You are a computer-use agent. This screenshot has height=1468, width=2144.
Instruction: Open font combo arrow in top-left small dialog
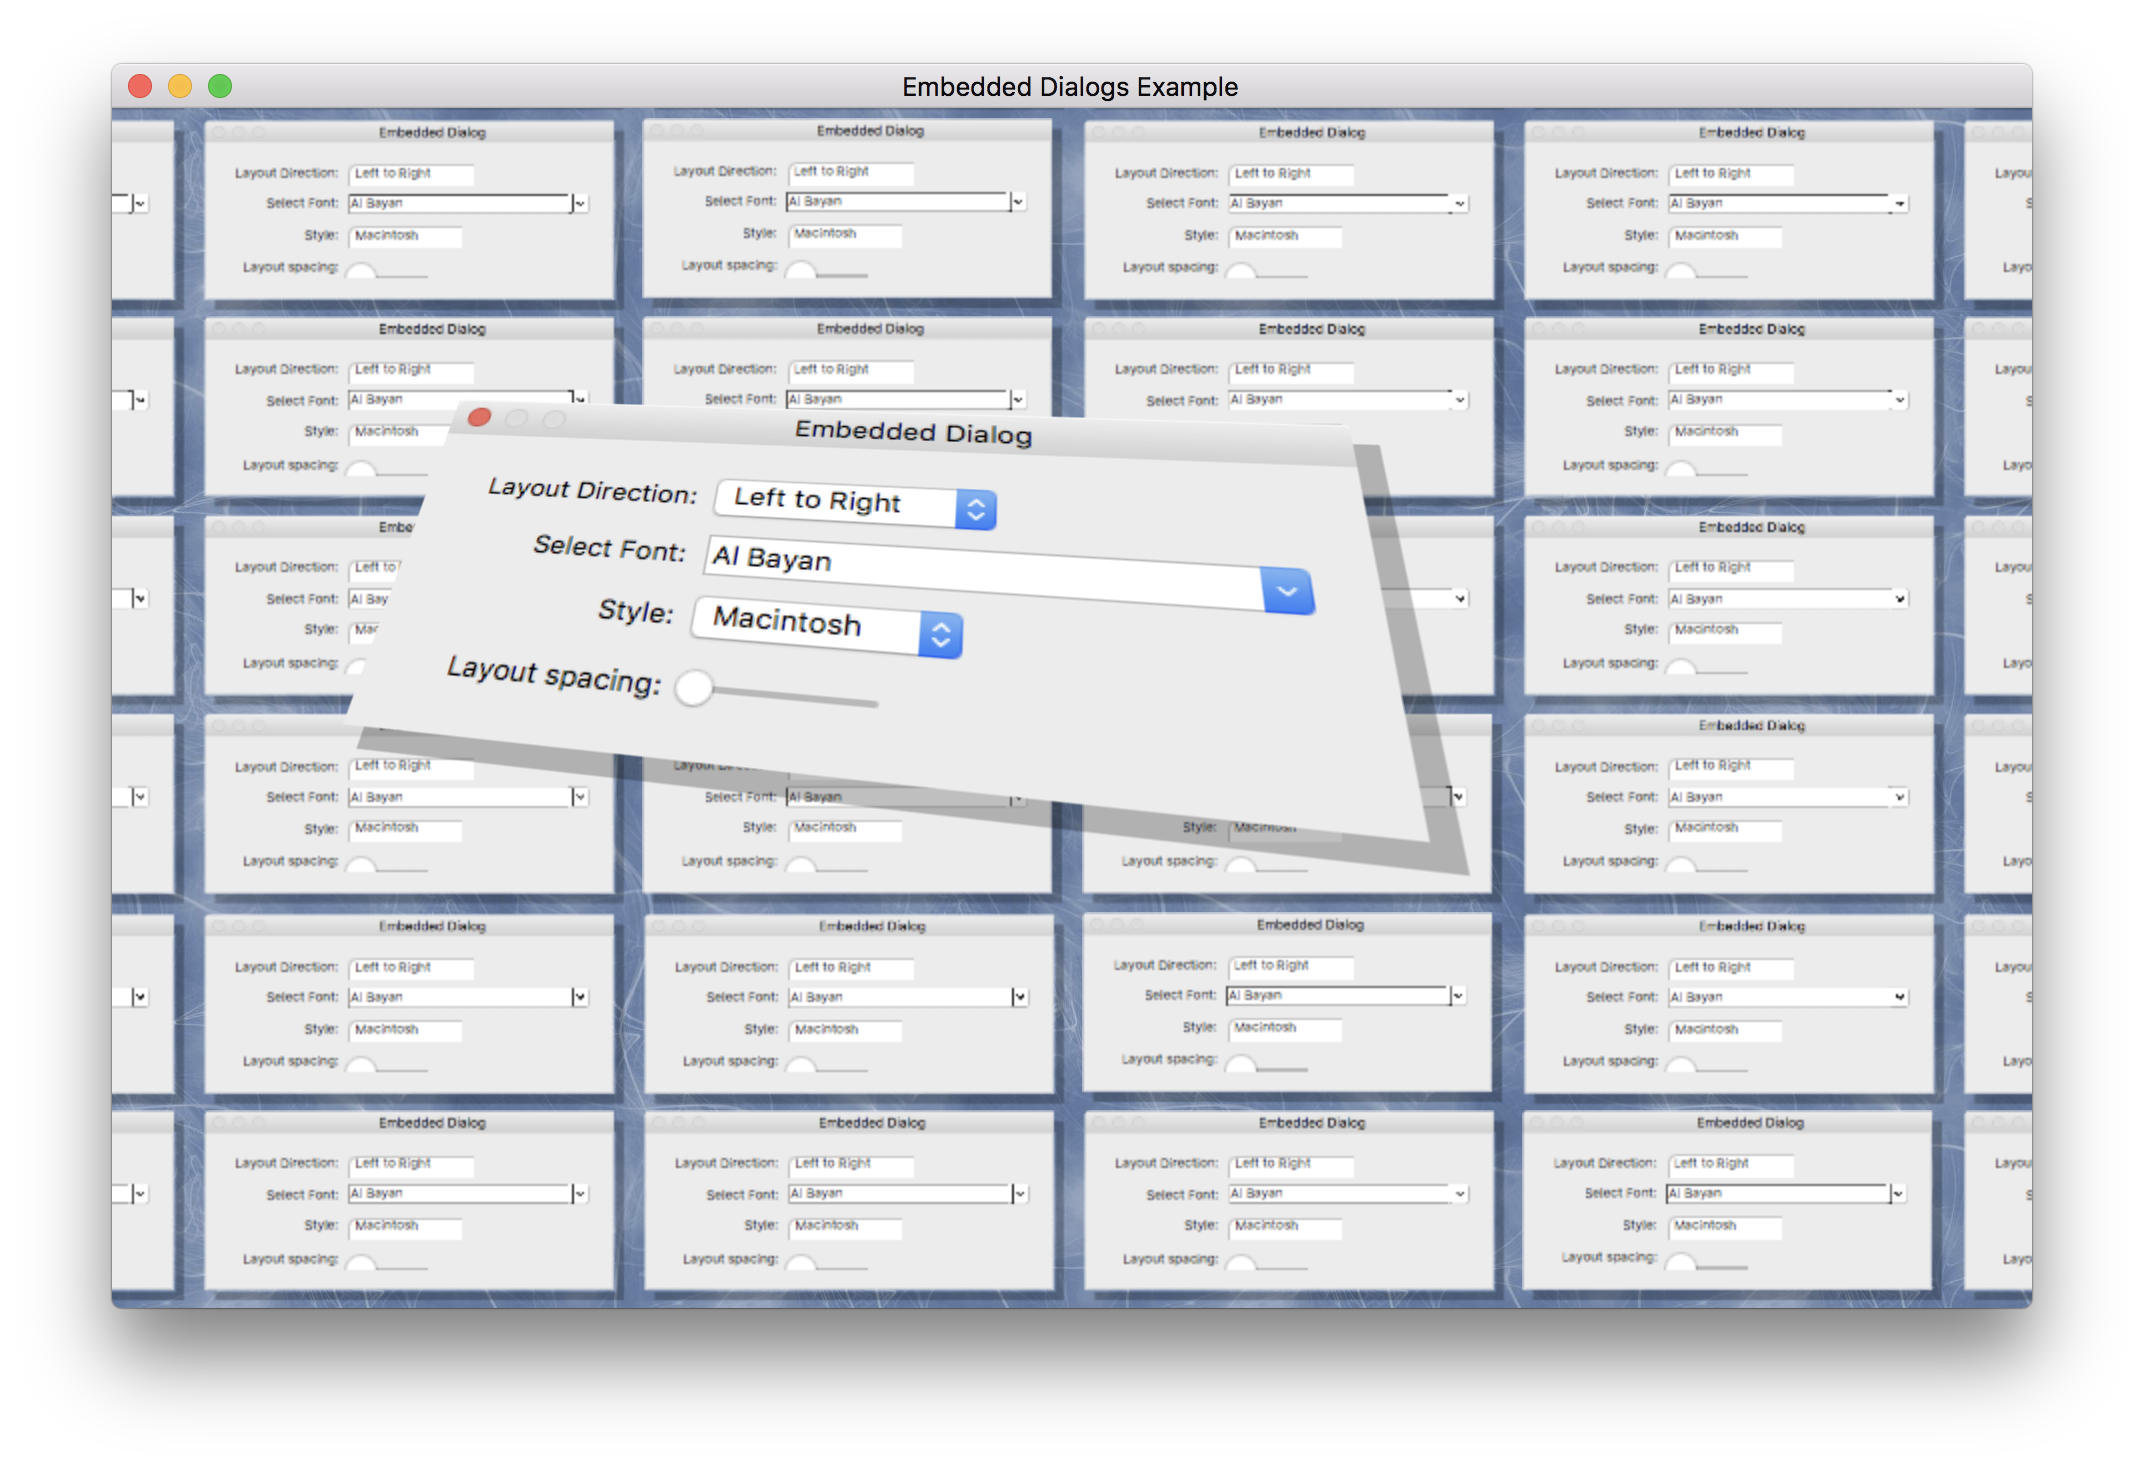click(580, 204)
